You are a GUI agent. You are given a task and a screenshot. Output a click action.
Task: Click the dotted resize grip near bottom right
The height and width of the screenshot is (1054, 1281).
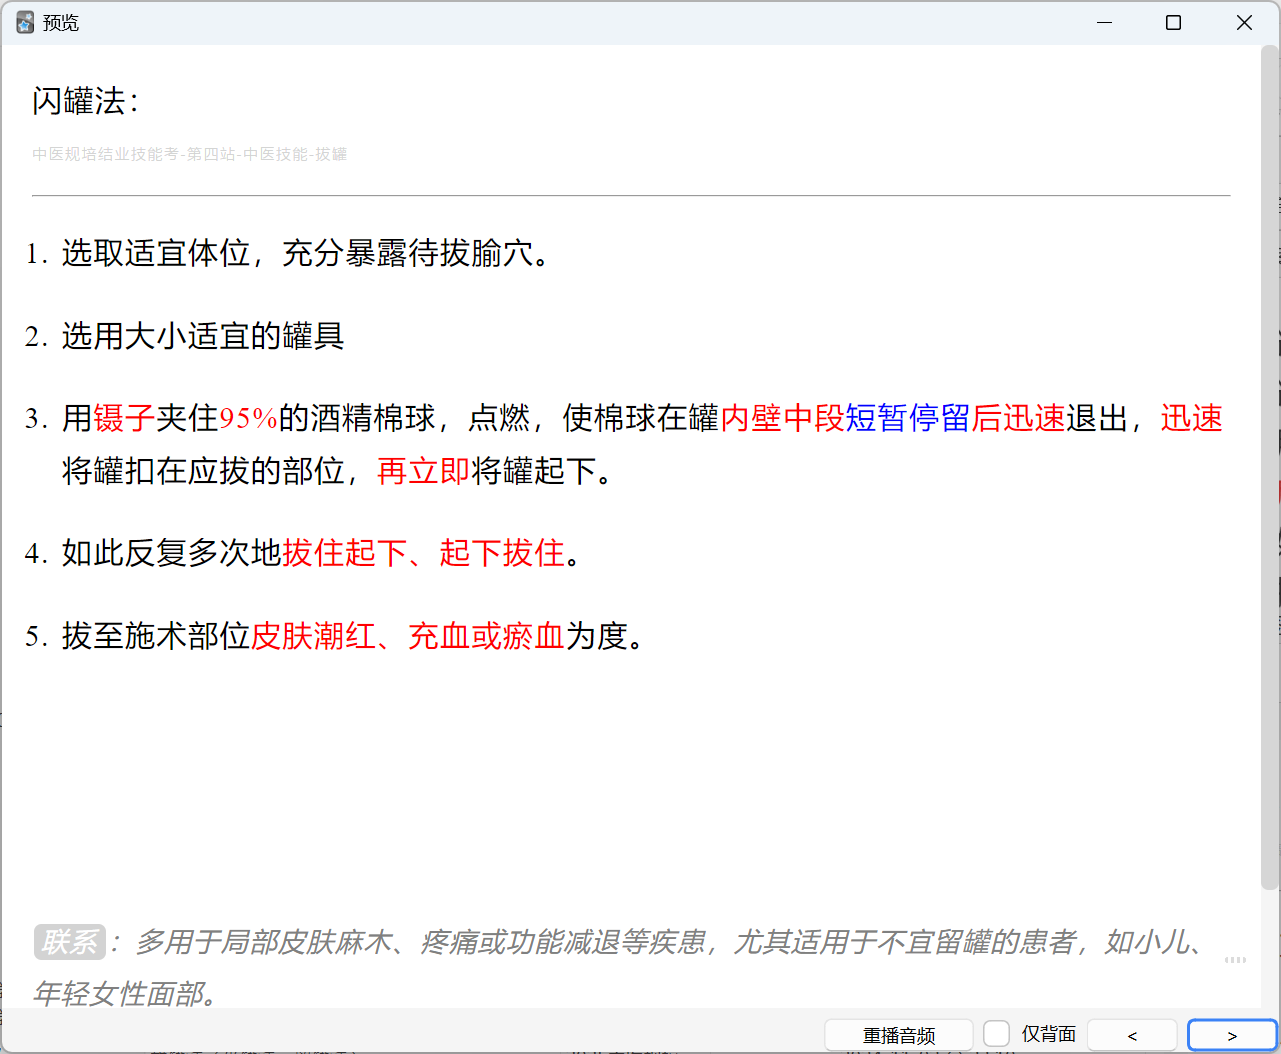(x=1236, y=960)
